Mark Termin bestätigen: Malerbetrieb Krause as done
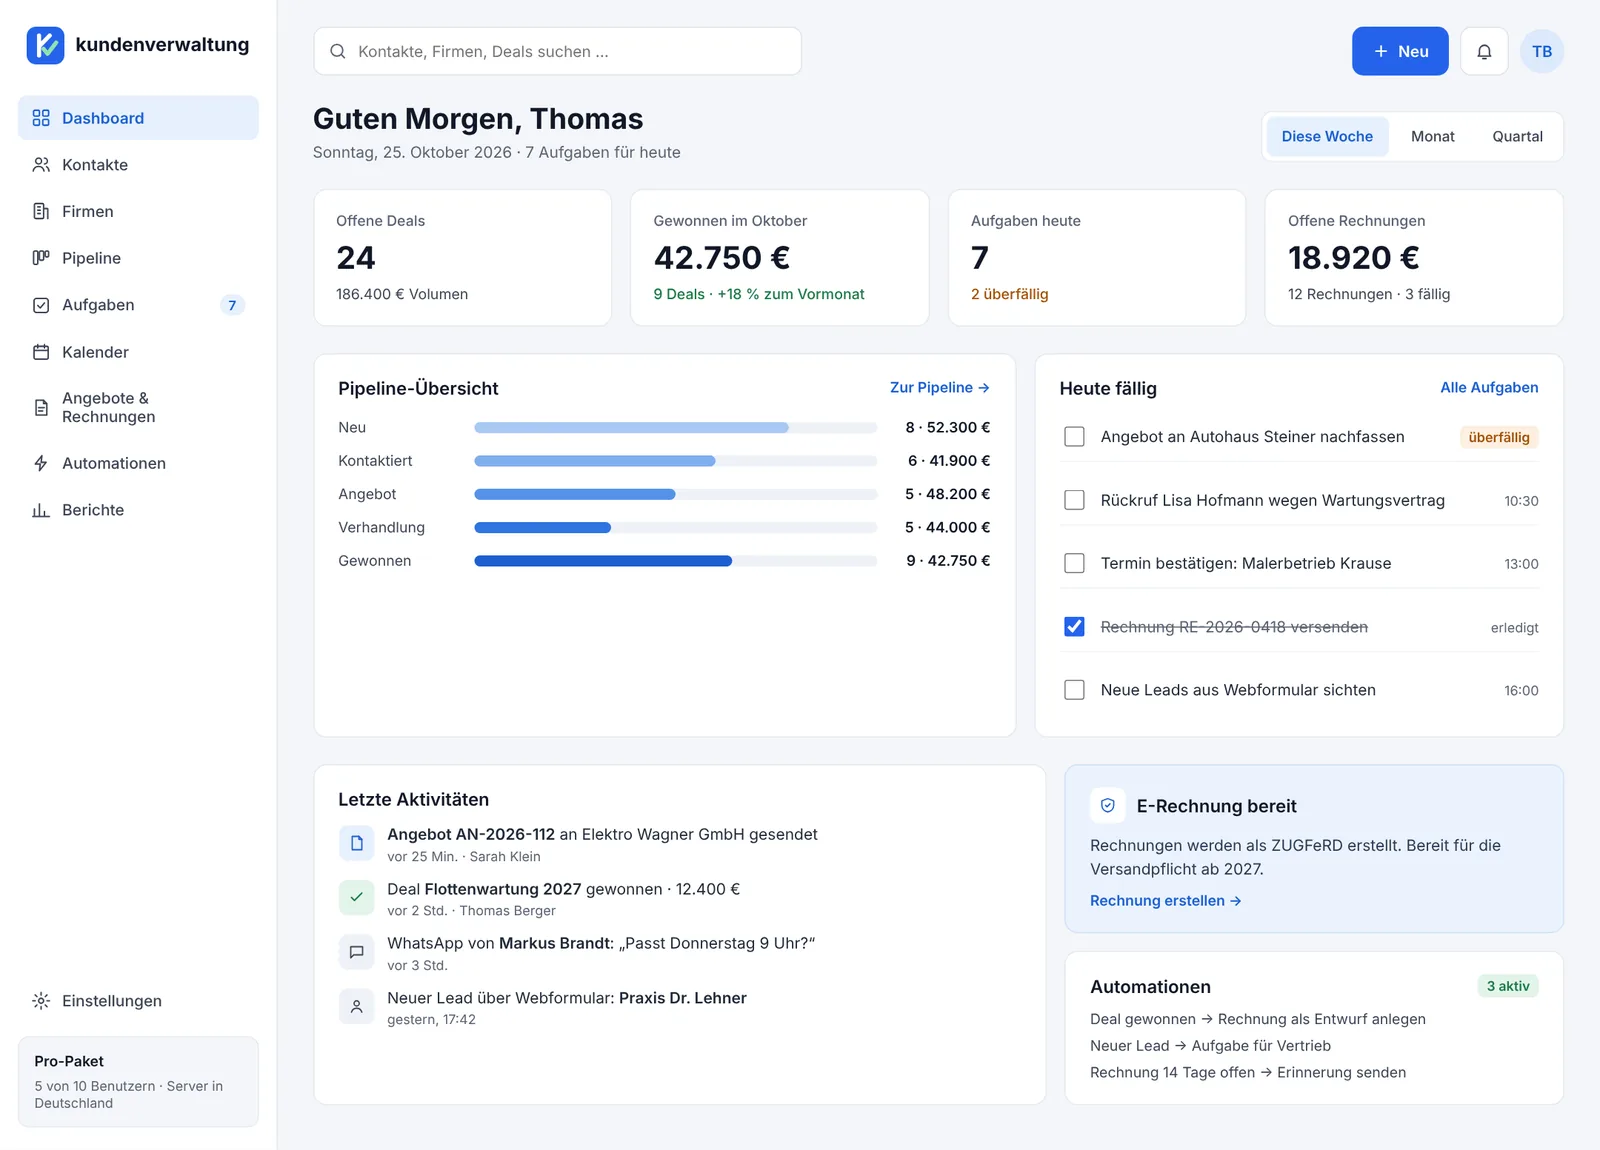This screenshot has height=1150, width=1600. pyautogui.click(x=1074, y=563)
